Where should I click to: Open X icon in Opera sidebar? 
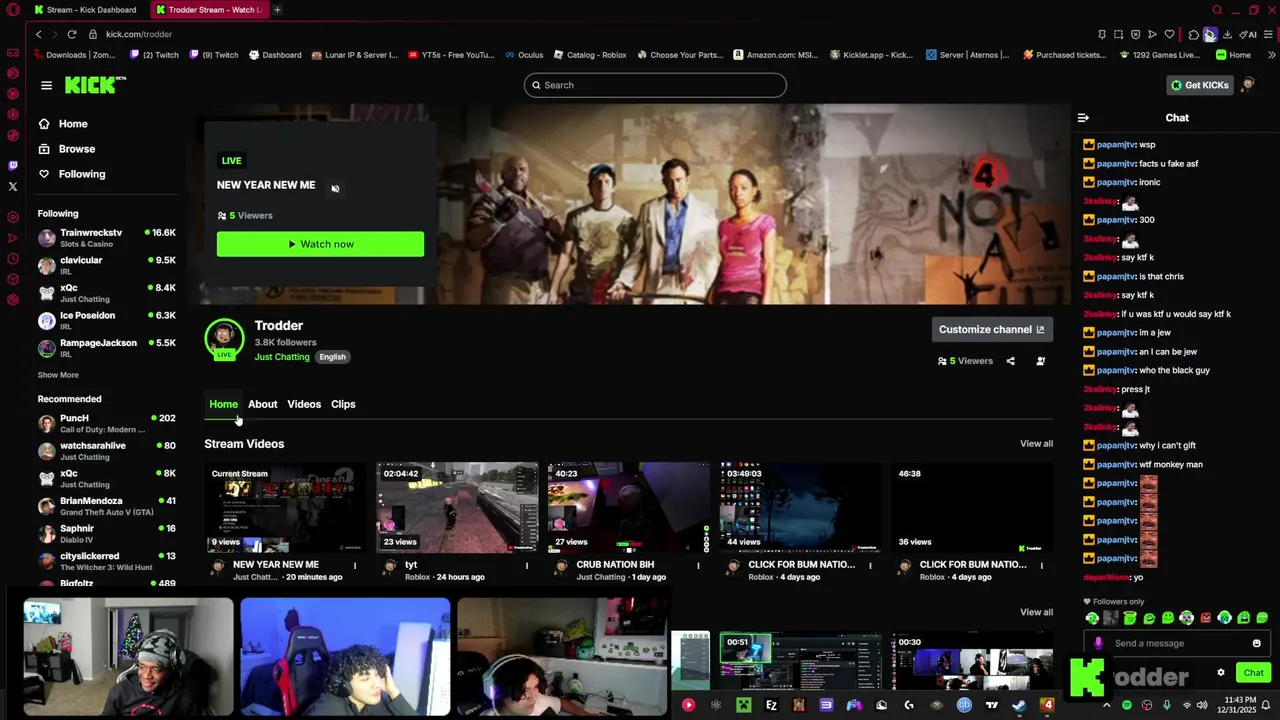[13, 186]
